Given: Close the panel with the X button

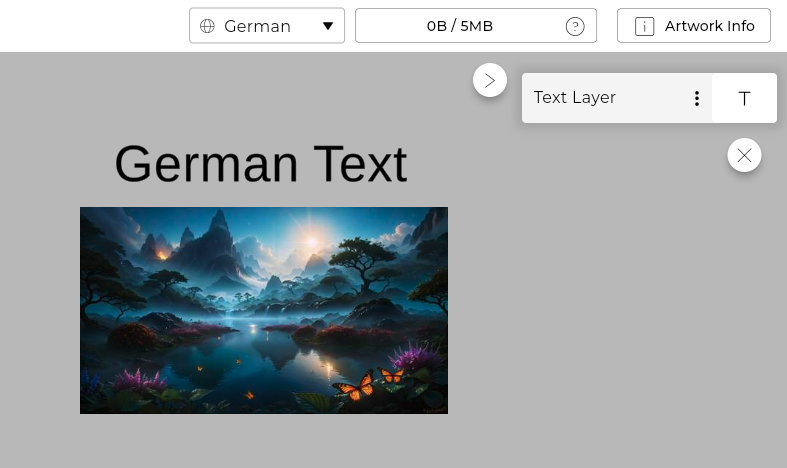Looking at the screenshot, I should point(744,155).
